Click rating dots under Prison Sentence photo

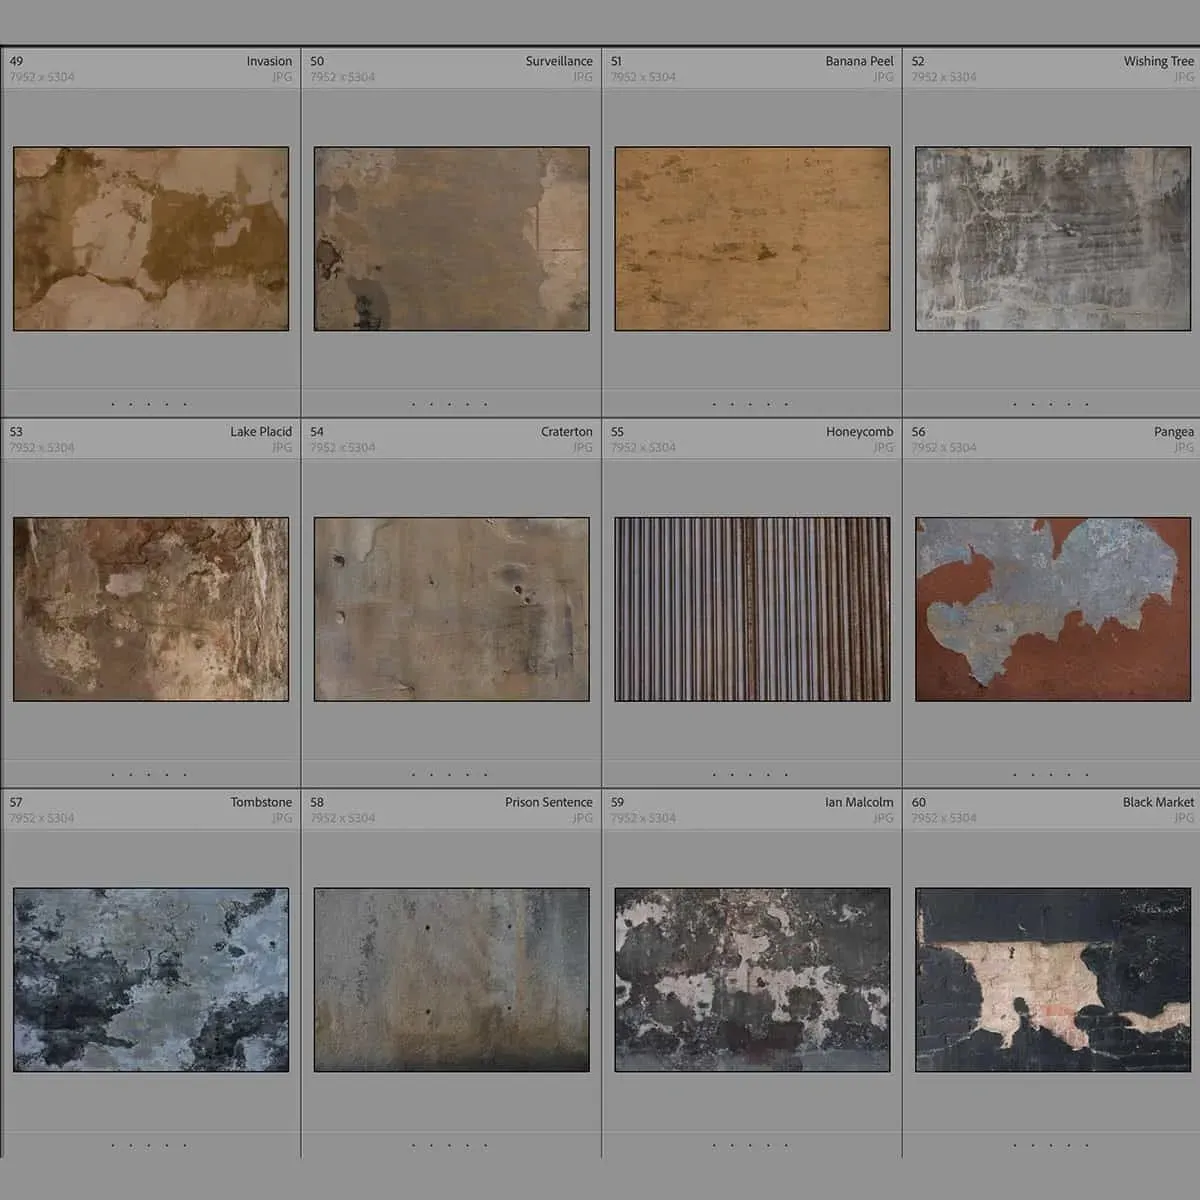[x=449, y=1145]
